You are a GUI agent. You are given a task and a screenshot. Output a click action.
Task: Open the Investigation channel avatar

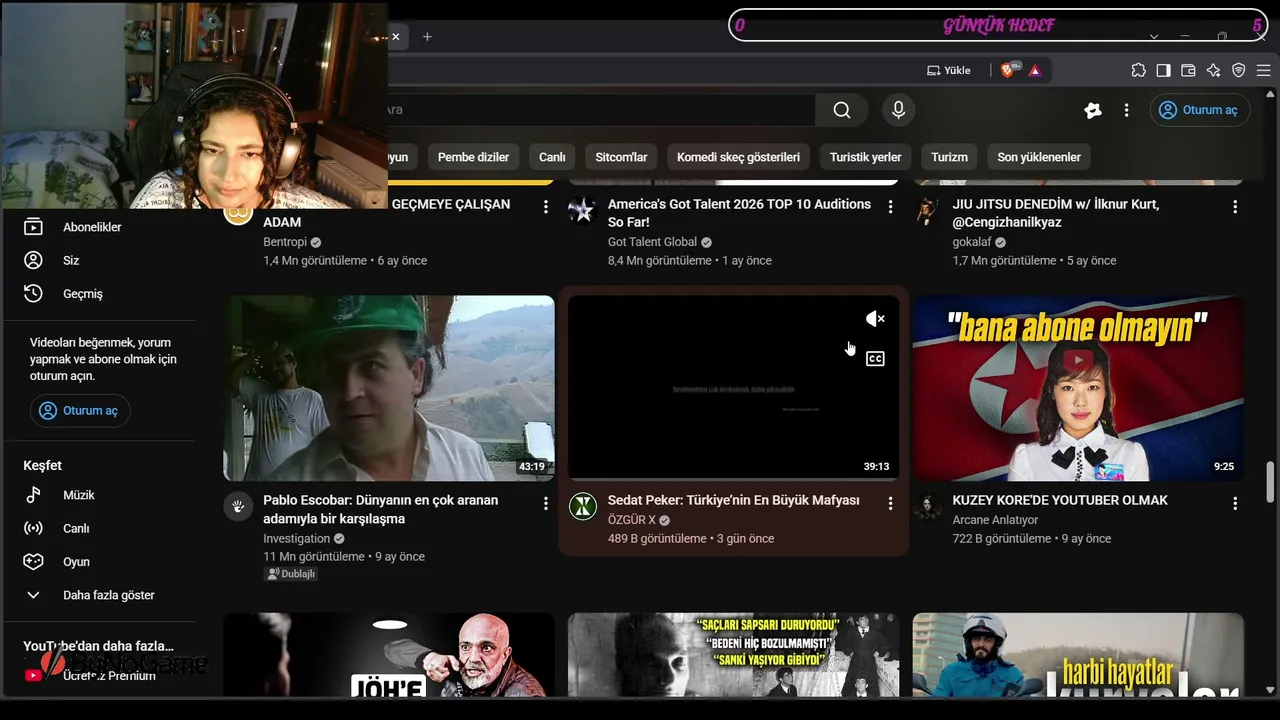click(238, 506)
